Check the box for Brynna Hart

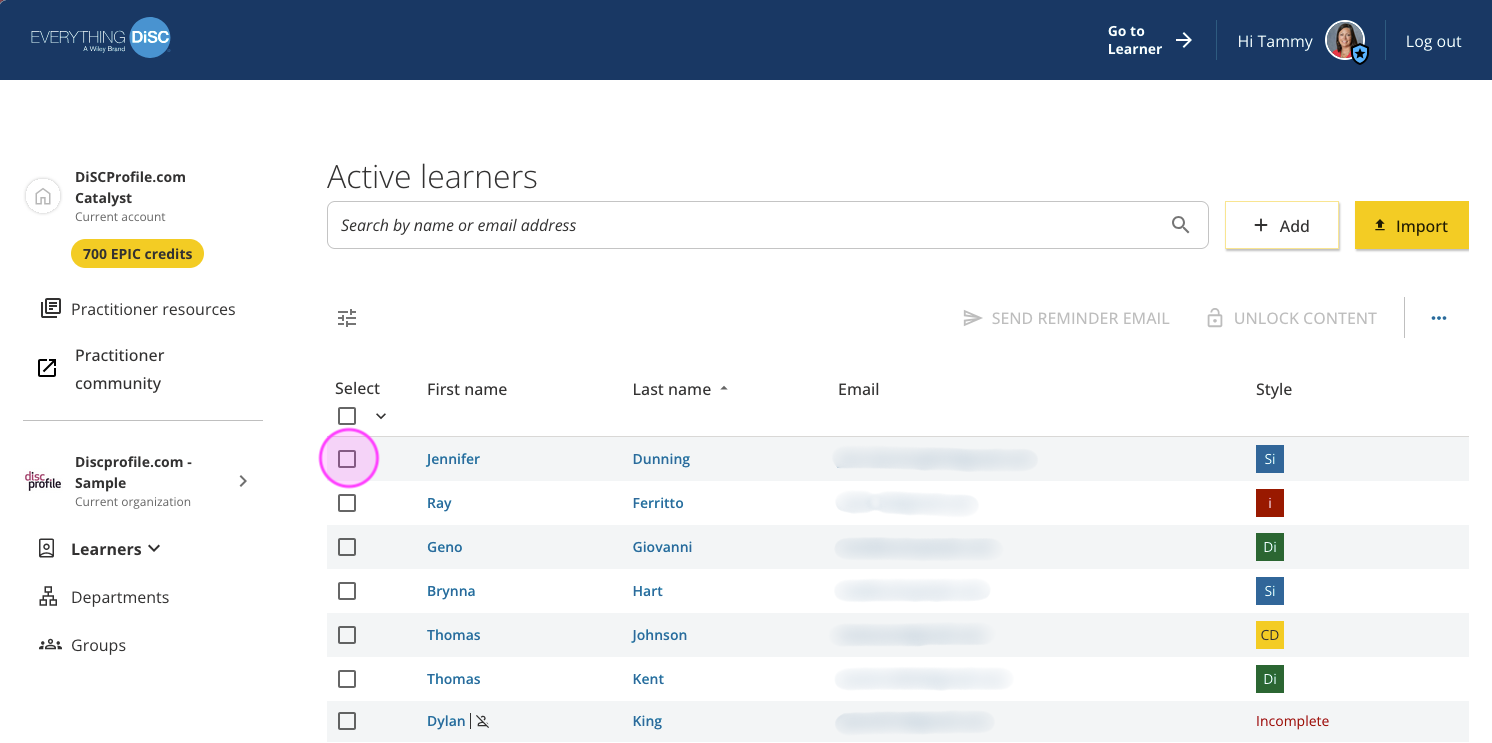click(x=347, y=591)
